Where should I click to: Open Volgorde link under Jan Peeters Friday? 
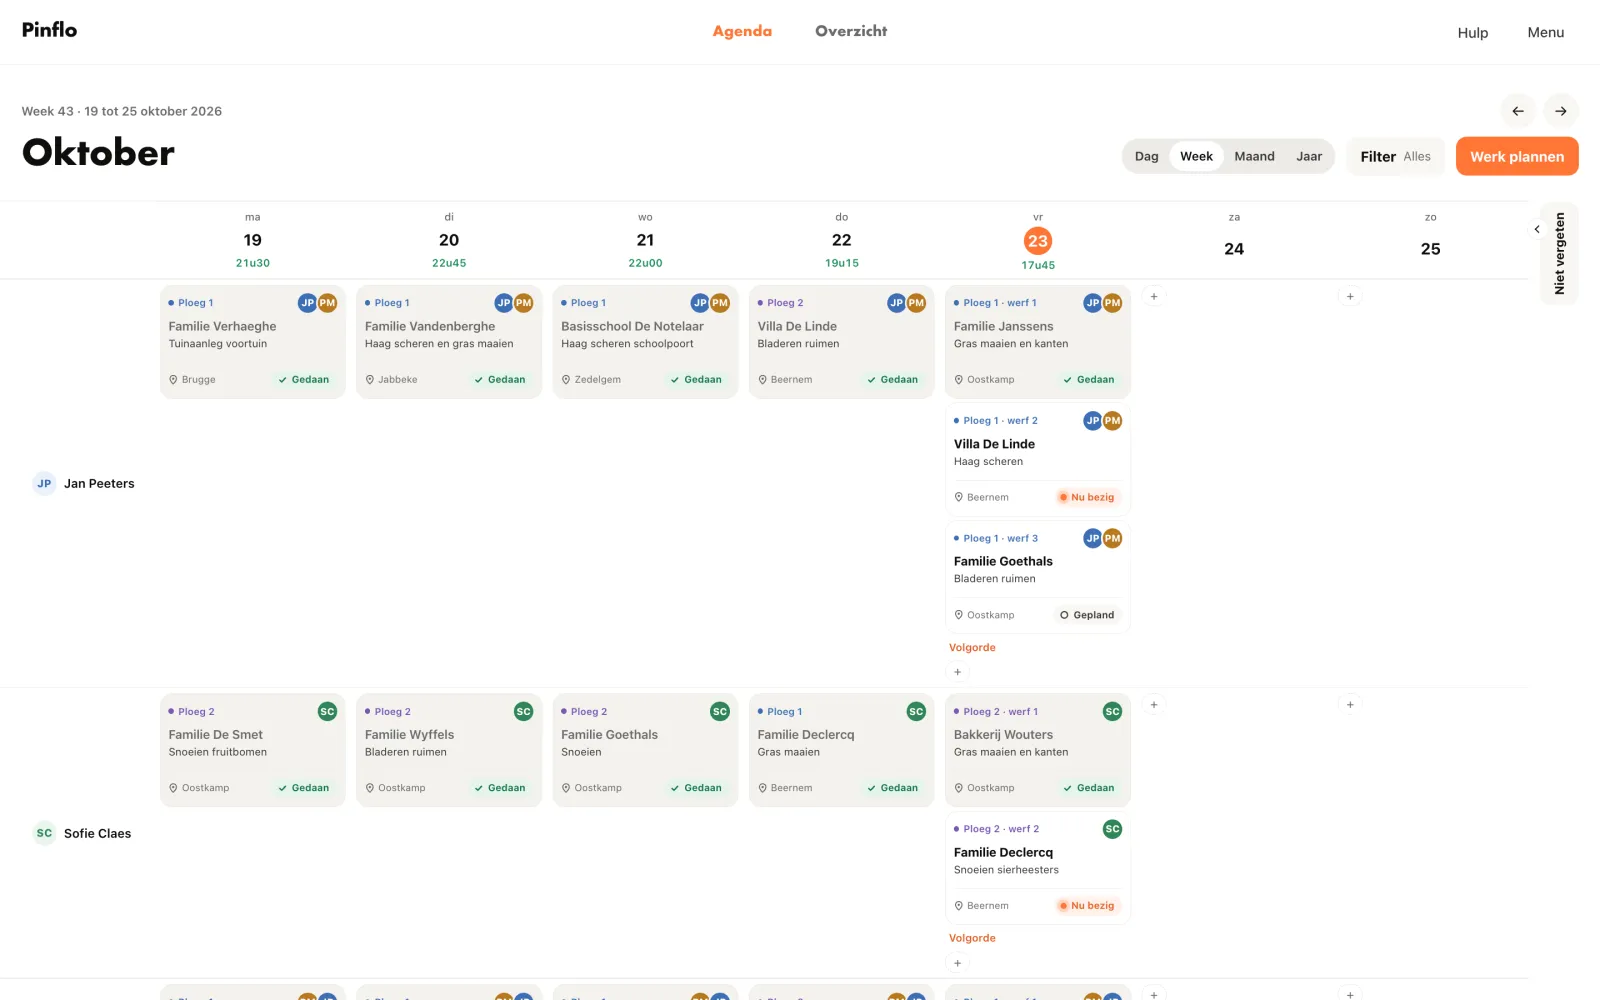(972, 647)
